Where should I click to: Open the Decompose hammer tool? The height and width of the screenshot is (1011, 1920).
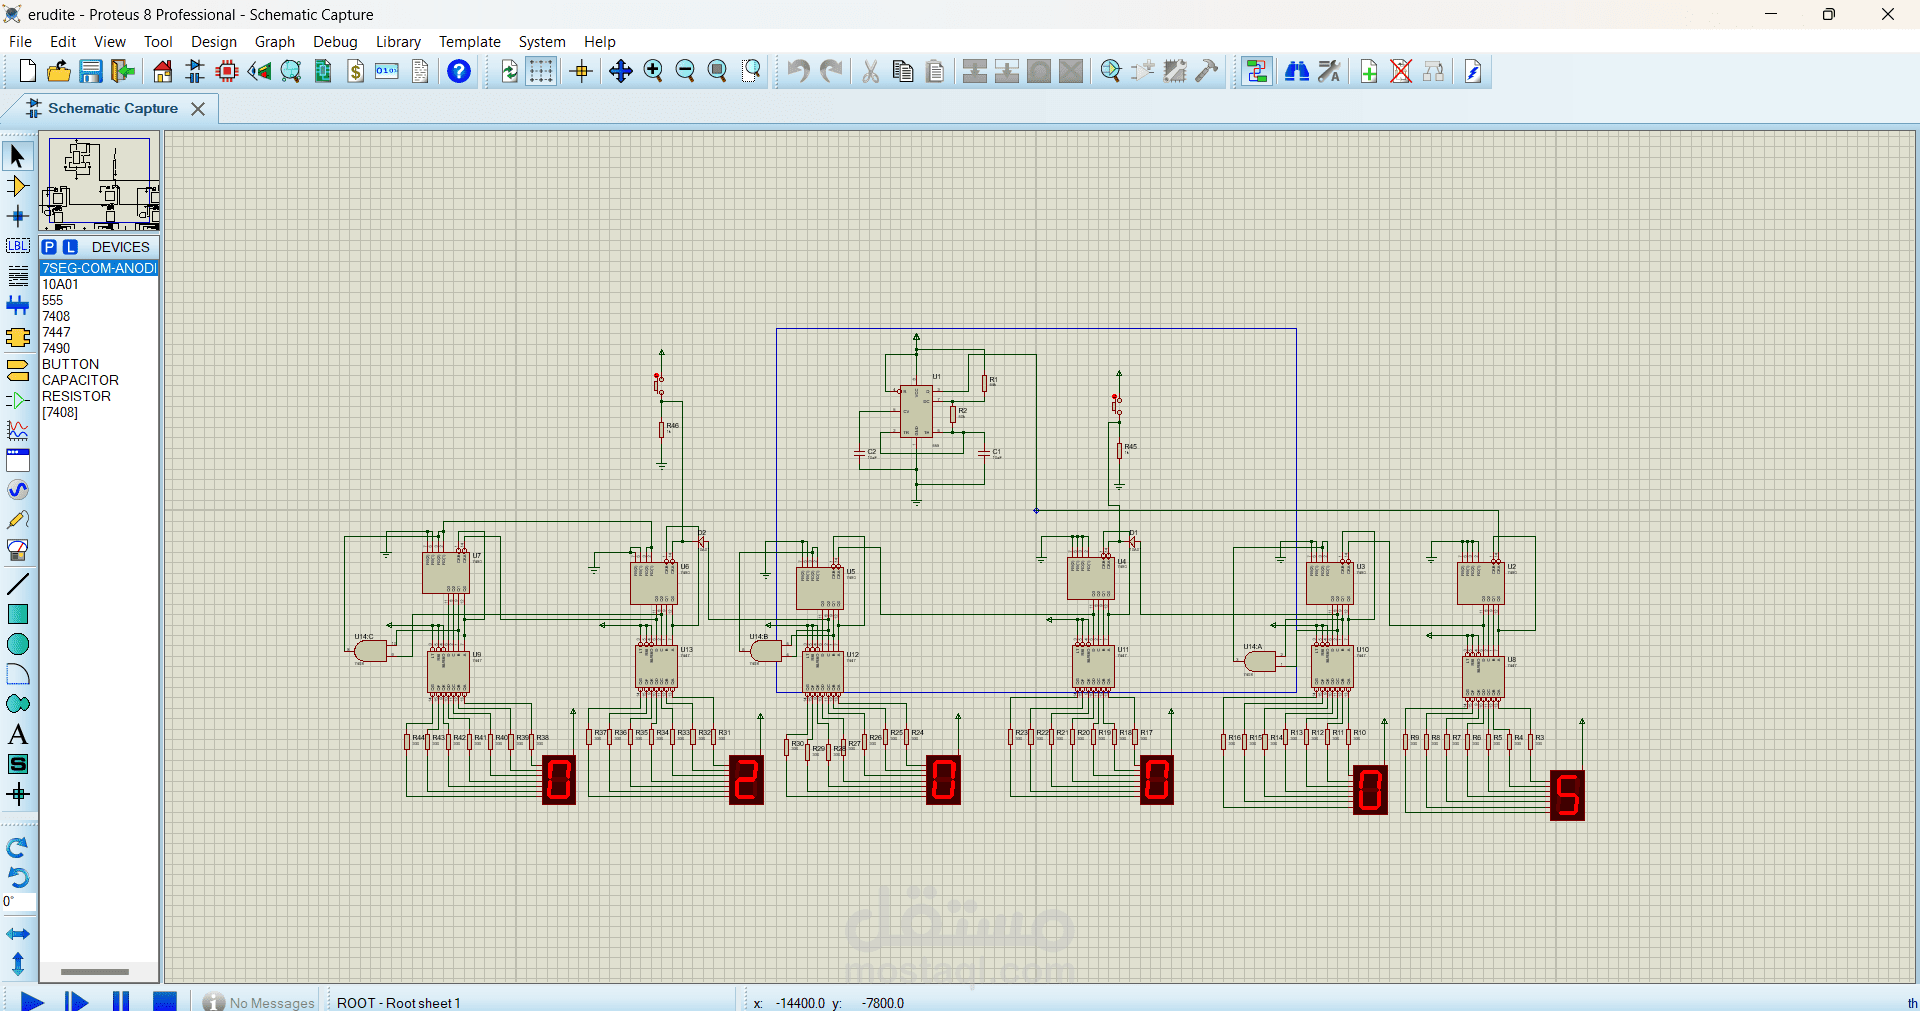click(x=1207, y=71)
